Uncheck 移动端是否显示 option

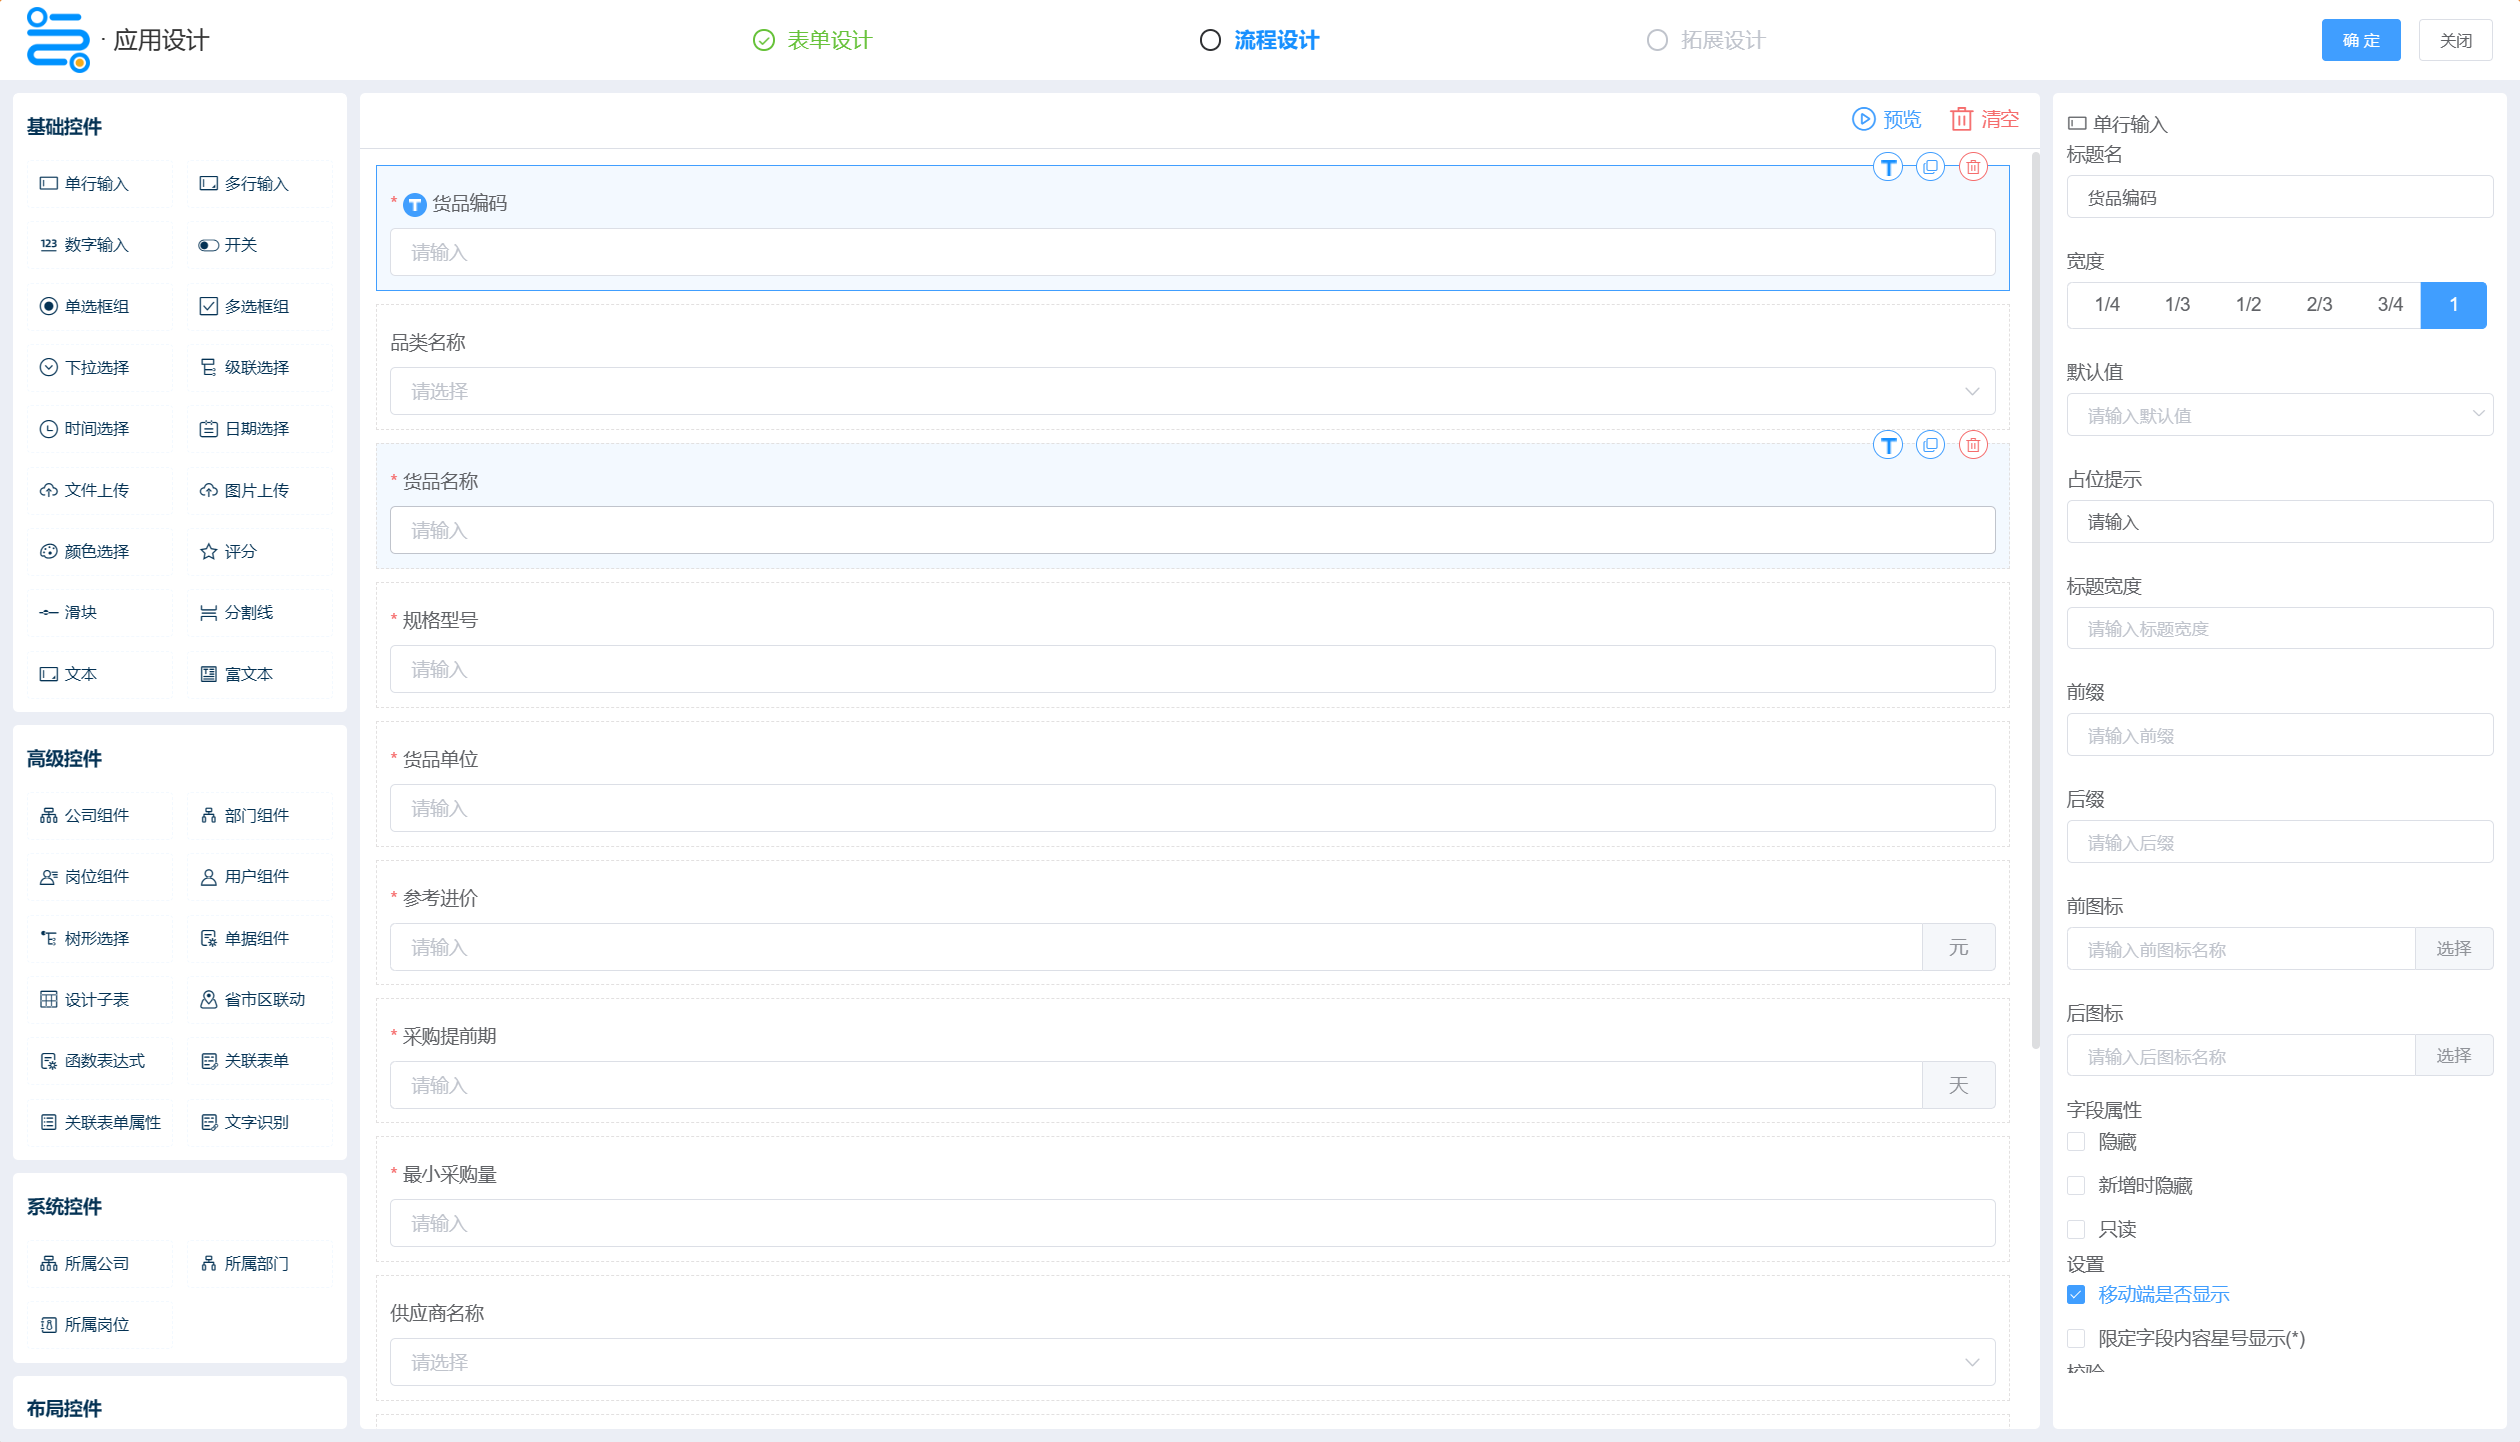pyautogui.click(x=2076, y=1294)
